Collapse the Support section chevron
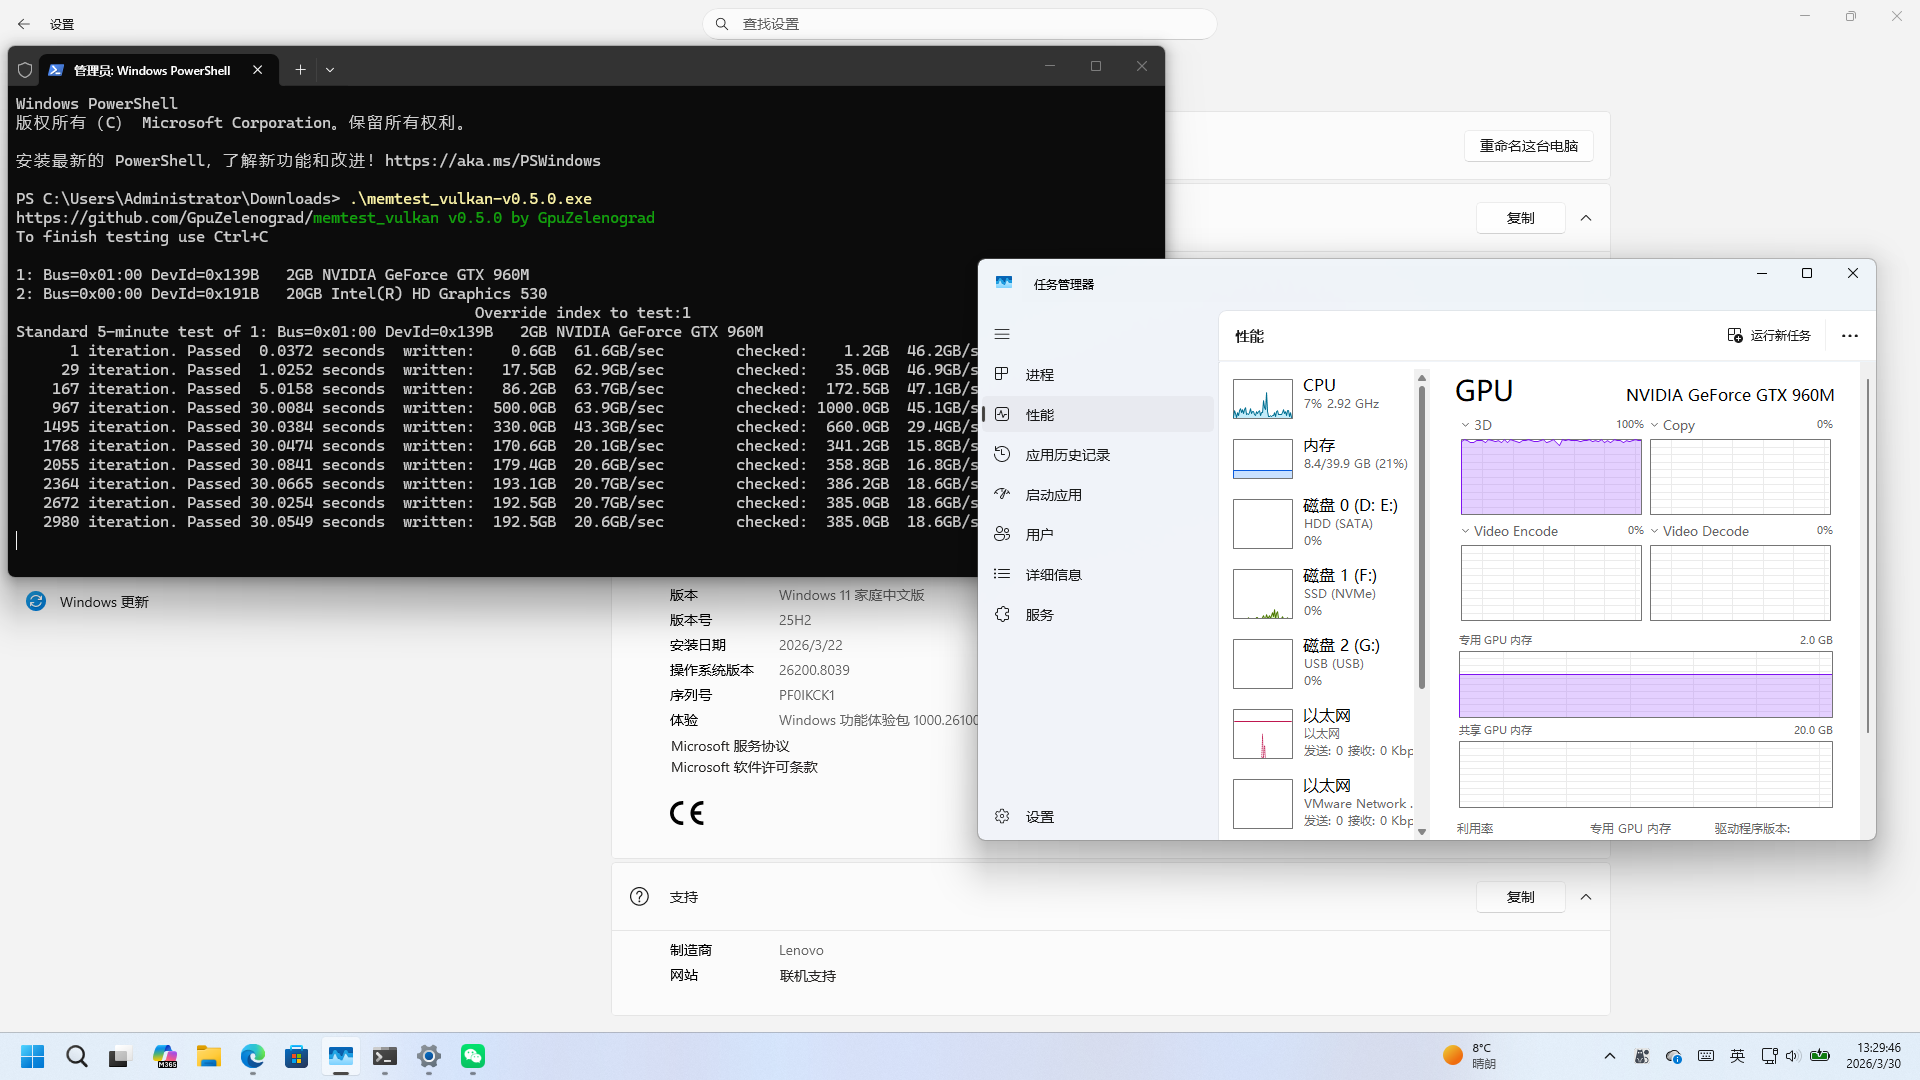1920x1080 pixels. pyautogui.click(x=1586, y=897)
